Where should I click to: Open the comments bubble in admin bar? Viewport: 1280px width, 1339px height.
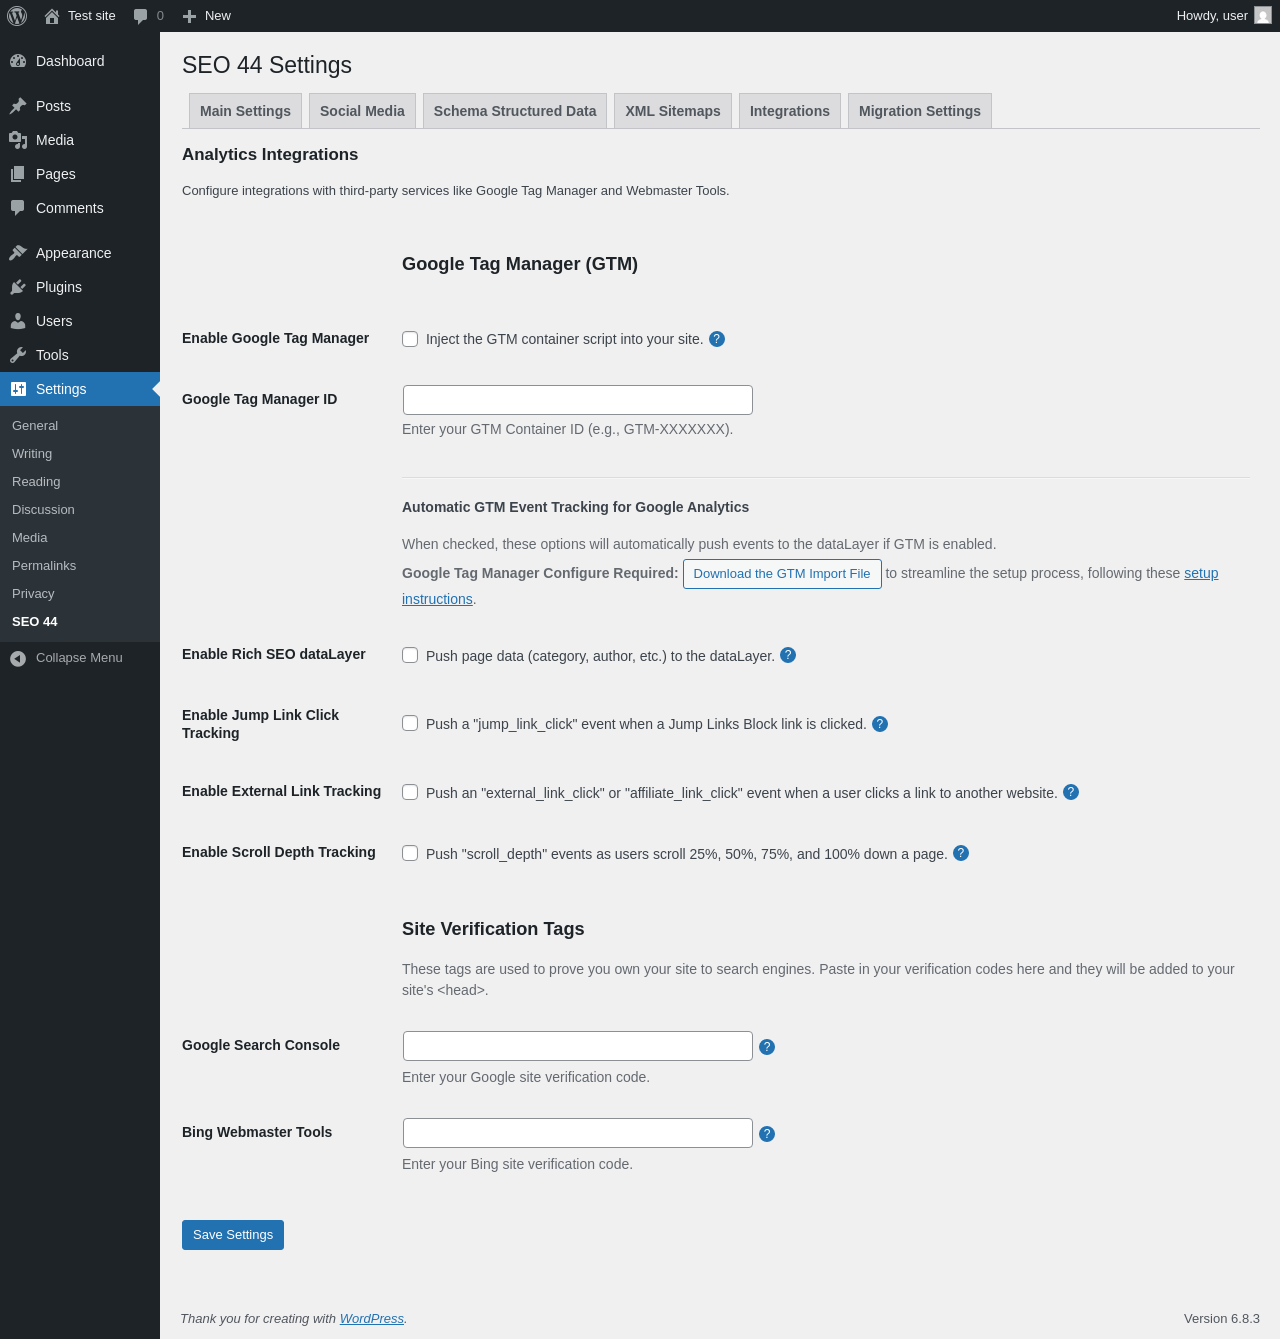pyautogui.click(x=148, y=16)
